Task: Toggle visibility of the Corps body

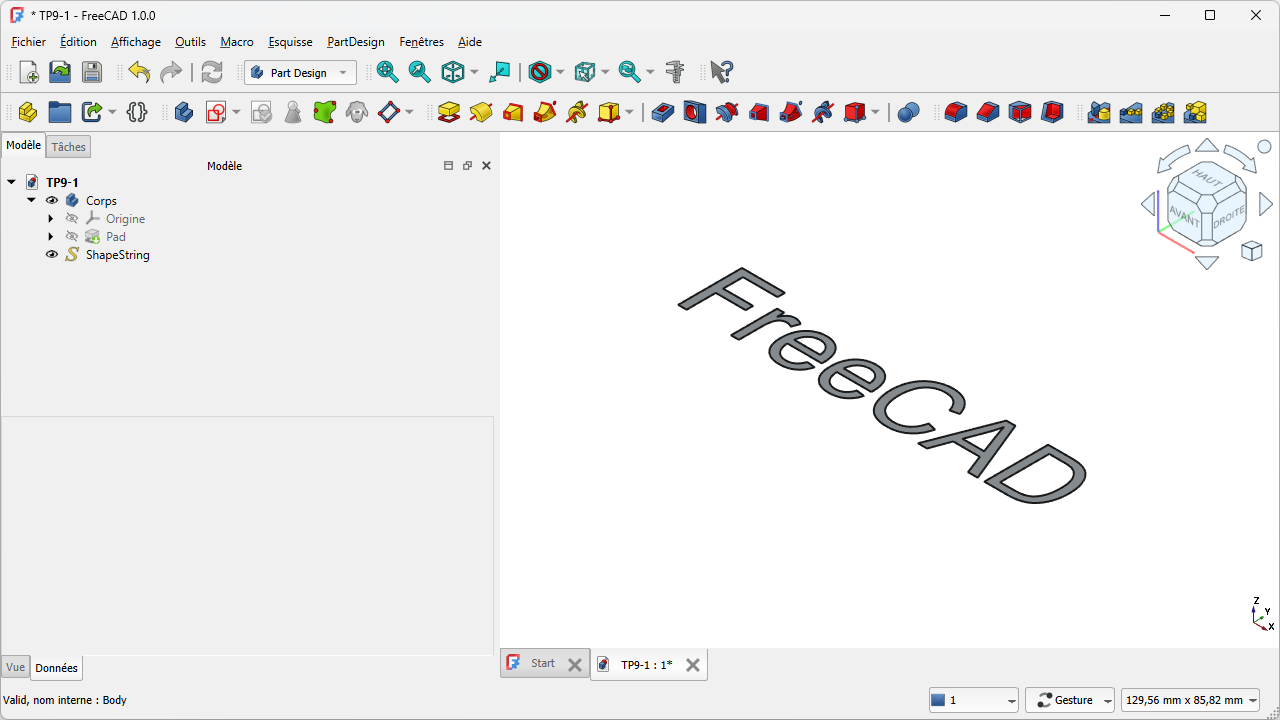Action: [52, 201]
